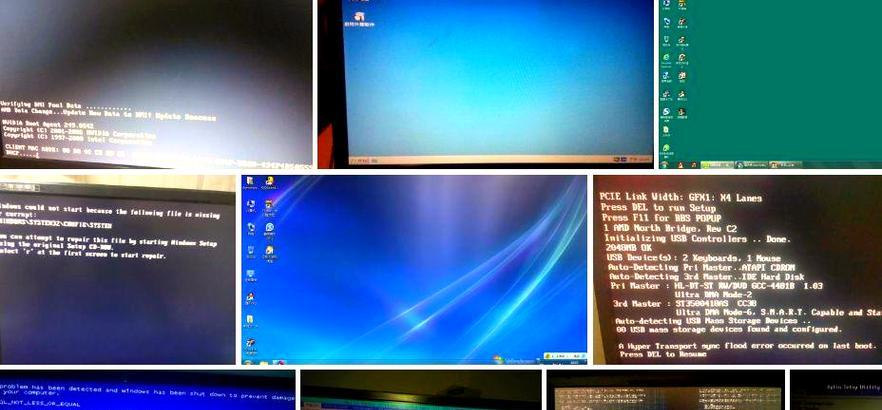
Task: Open the 'PCIE Link Width' BIOS POST photo
Action: [x=737, y=269]
